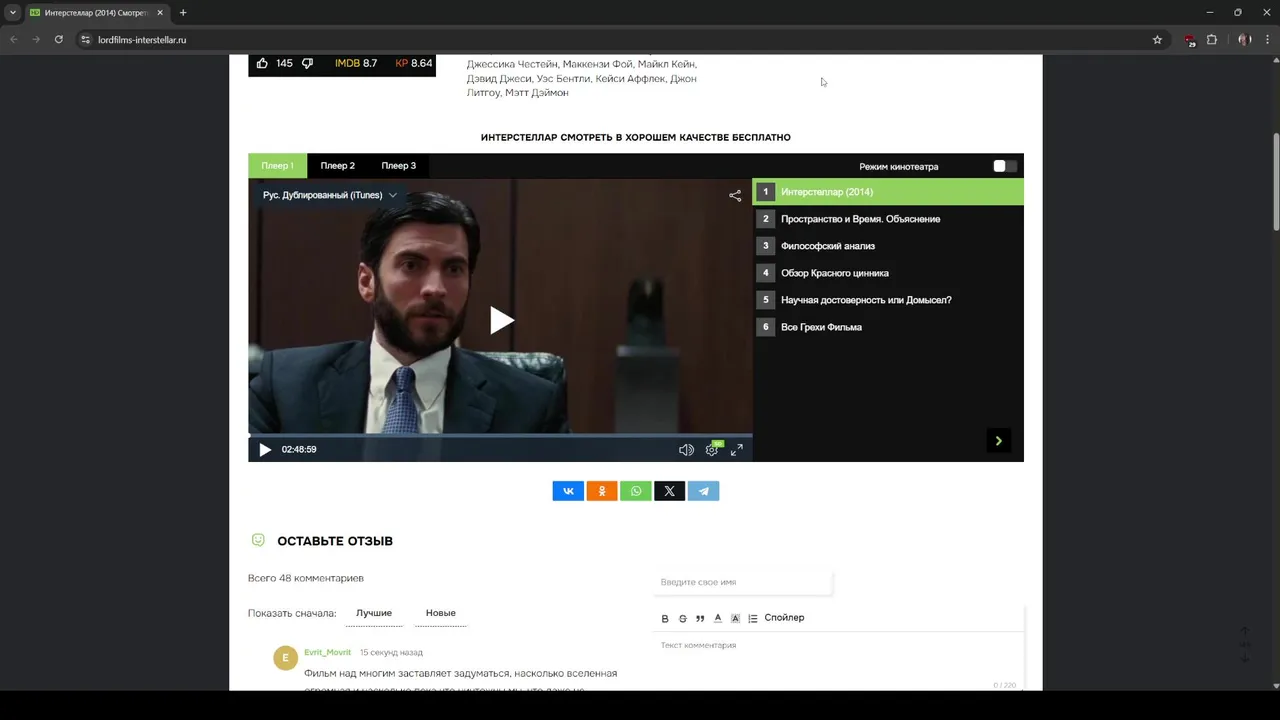Viewport: 1280px width, 720px height.
Task: View site information icon in address bar
Action: pos(86,40)
